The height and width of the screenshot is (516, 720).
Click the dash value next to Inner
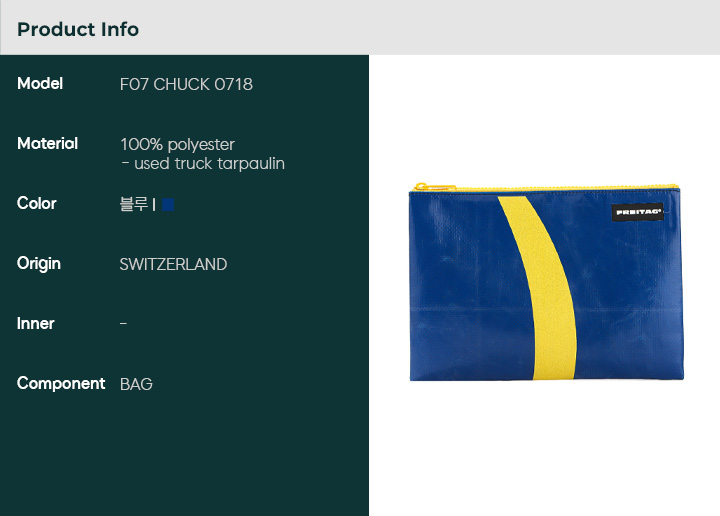[124, 324]
